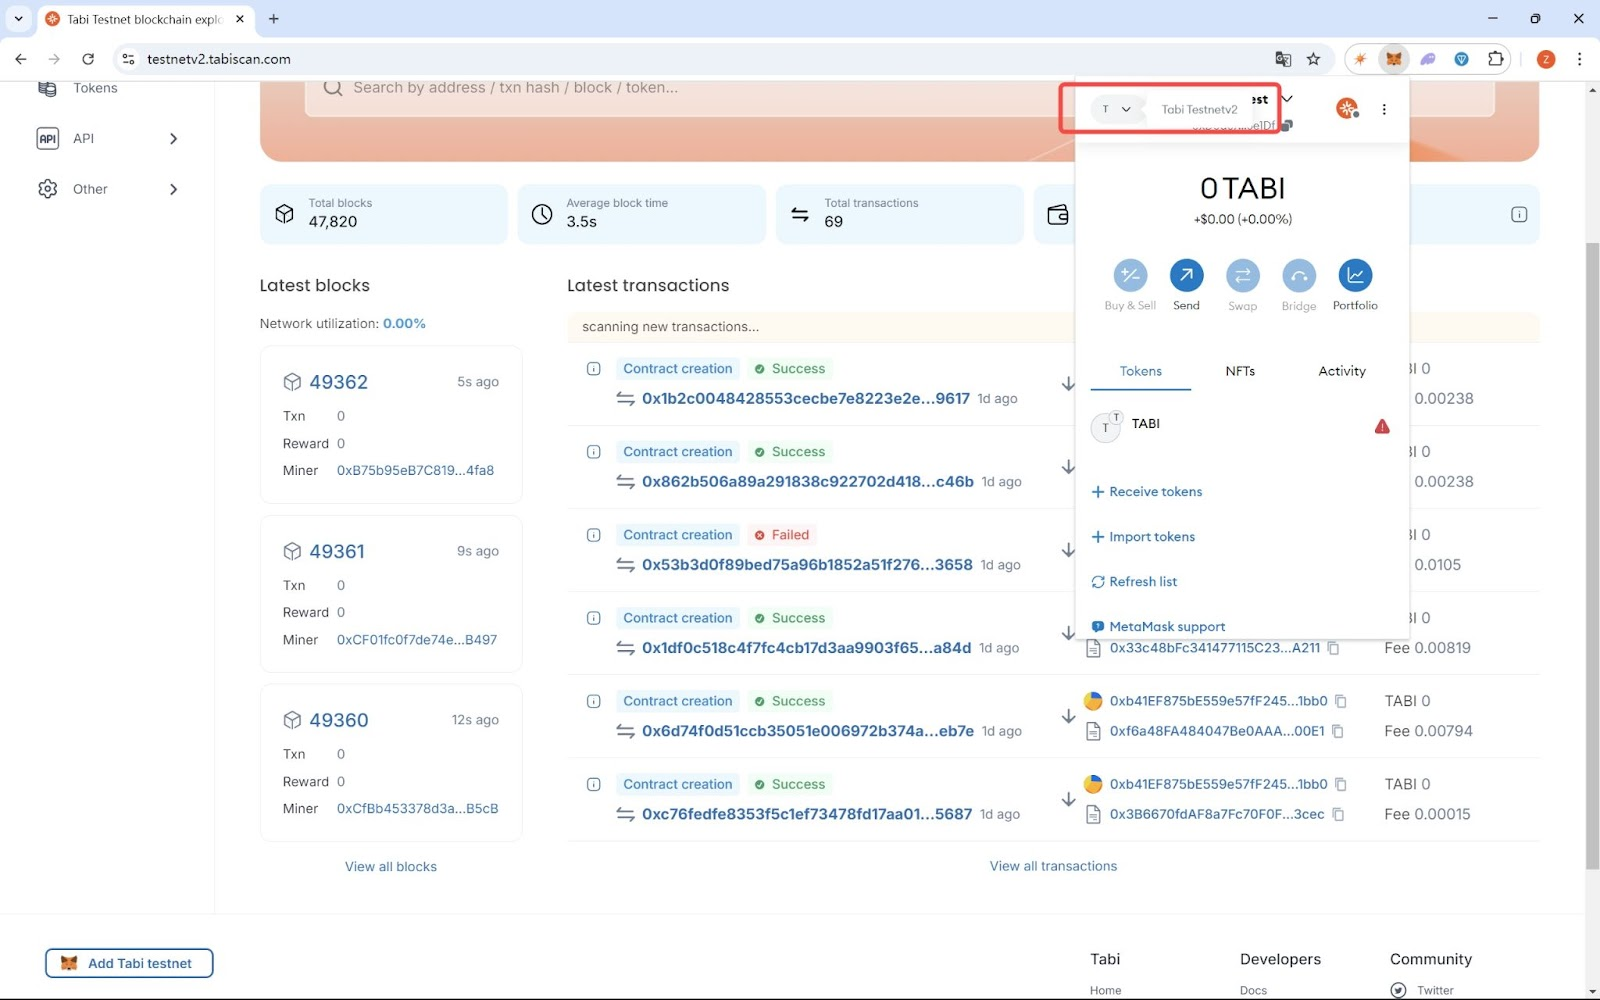Viewport: 1600px width, 1000px height.
Task: Open transaction 0x1df0c518c4f7fc4cb17d3aa9903f65...a84d
Action: coord(806,648)
